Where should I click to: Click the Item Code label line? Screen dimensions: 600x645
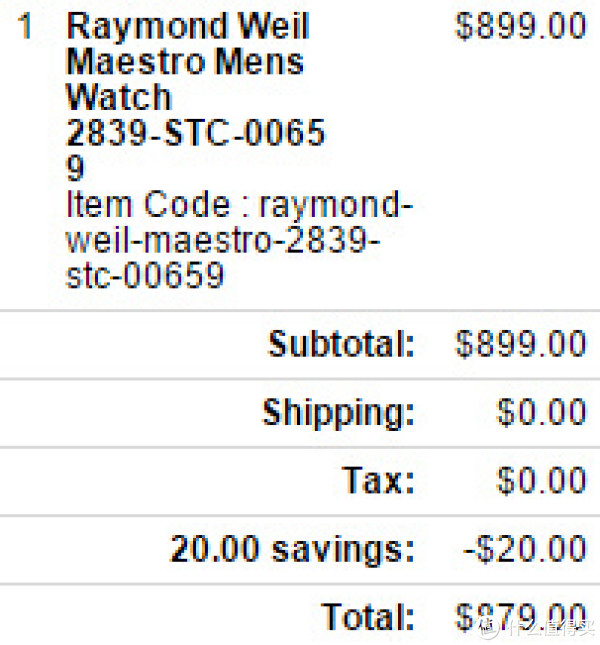click(x=239, y=204)
